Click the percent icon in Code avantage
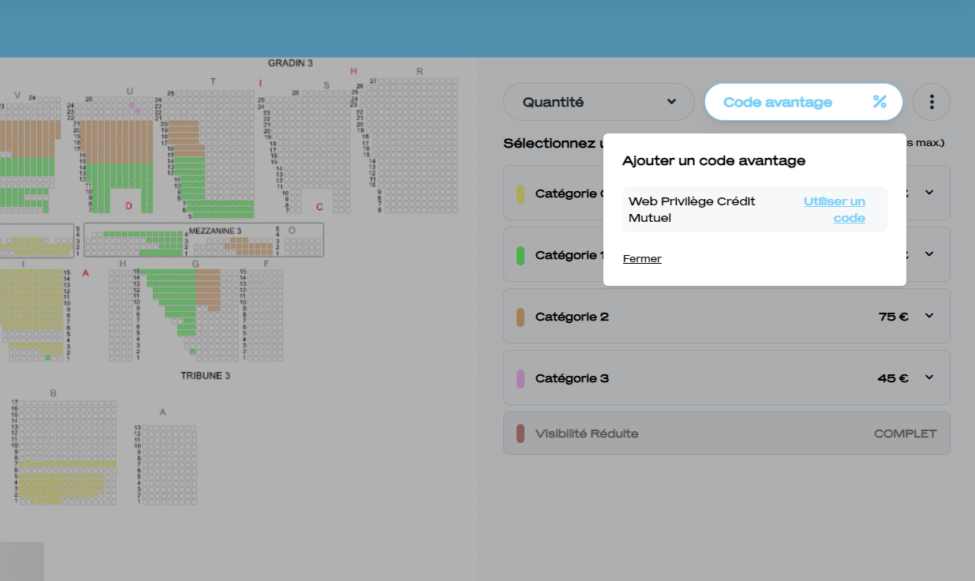This screenshot has width=975, height=581. (x=879, y=102)
